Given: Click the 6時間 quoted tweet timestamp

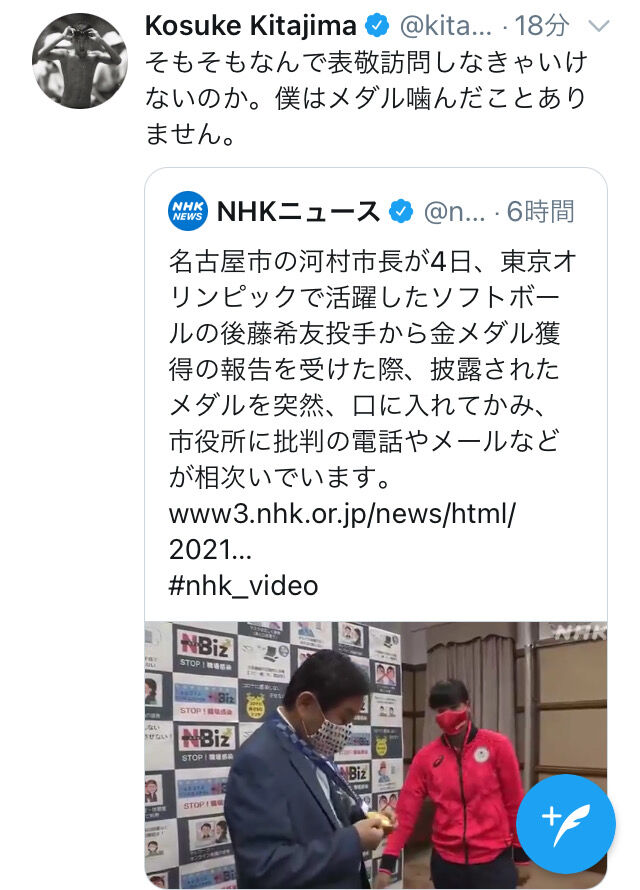Looking at the screenshot, I should coord(541,212).
